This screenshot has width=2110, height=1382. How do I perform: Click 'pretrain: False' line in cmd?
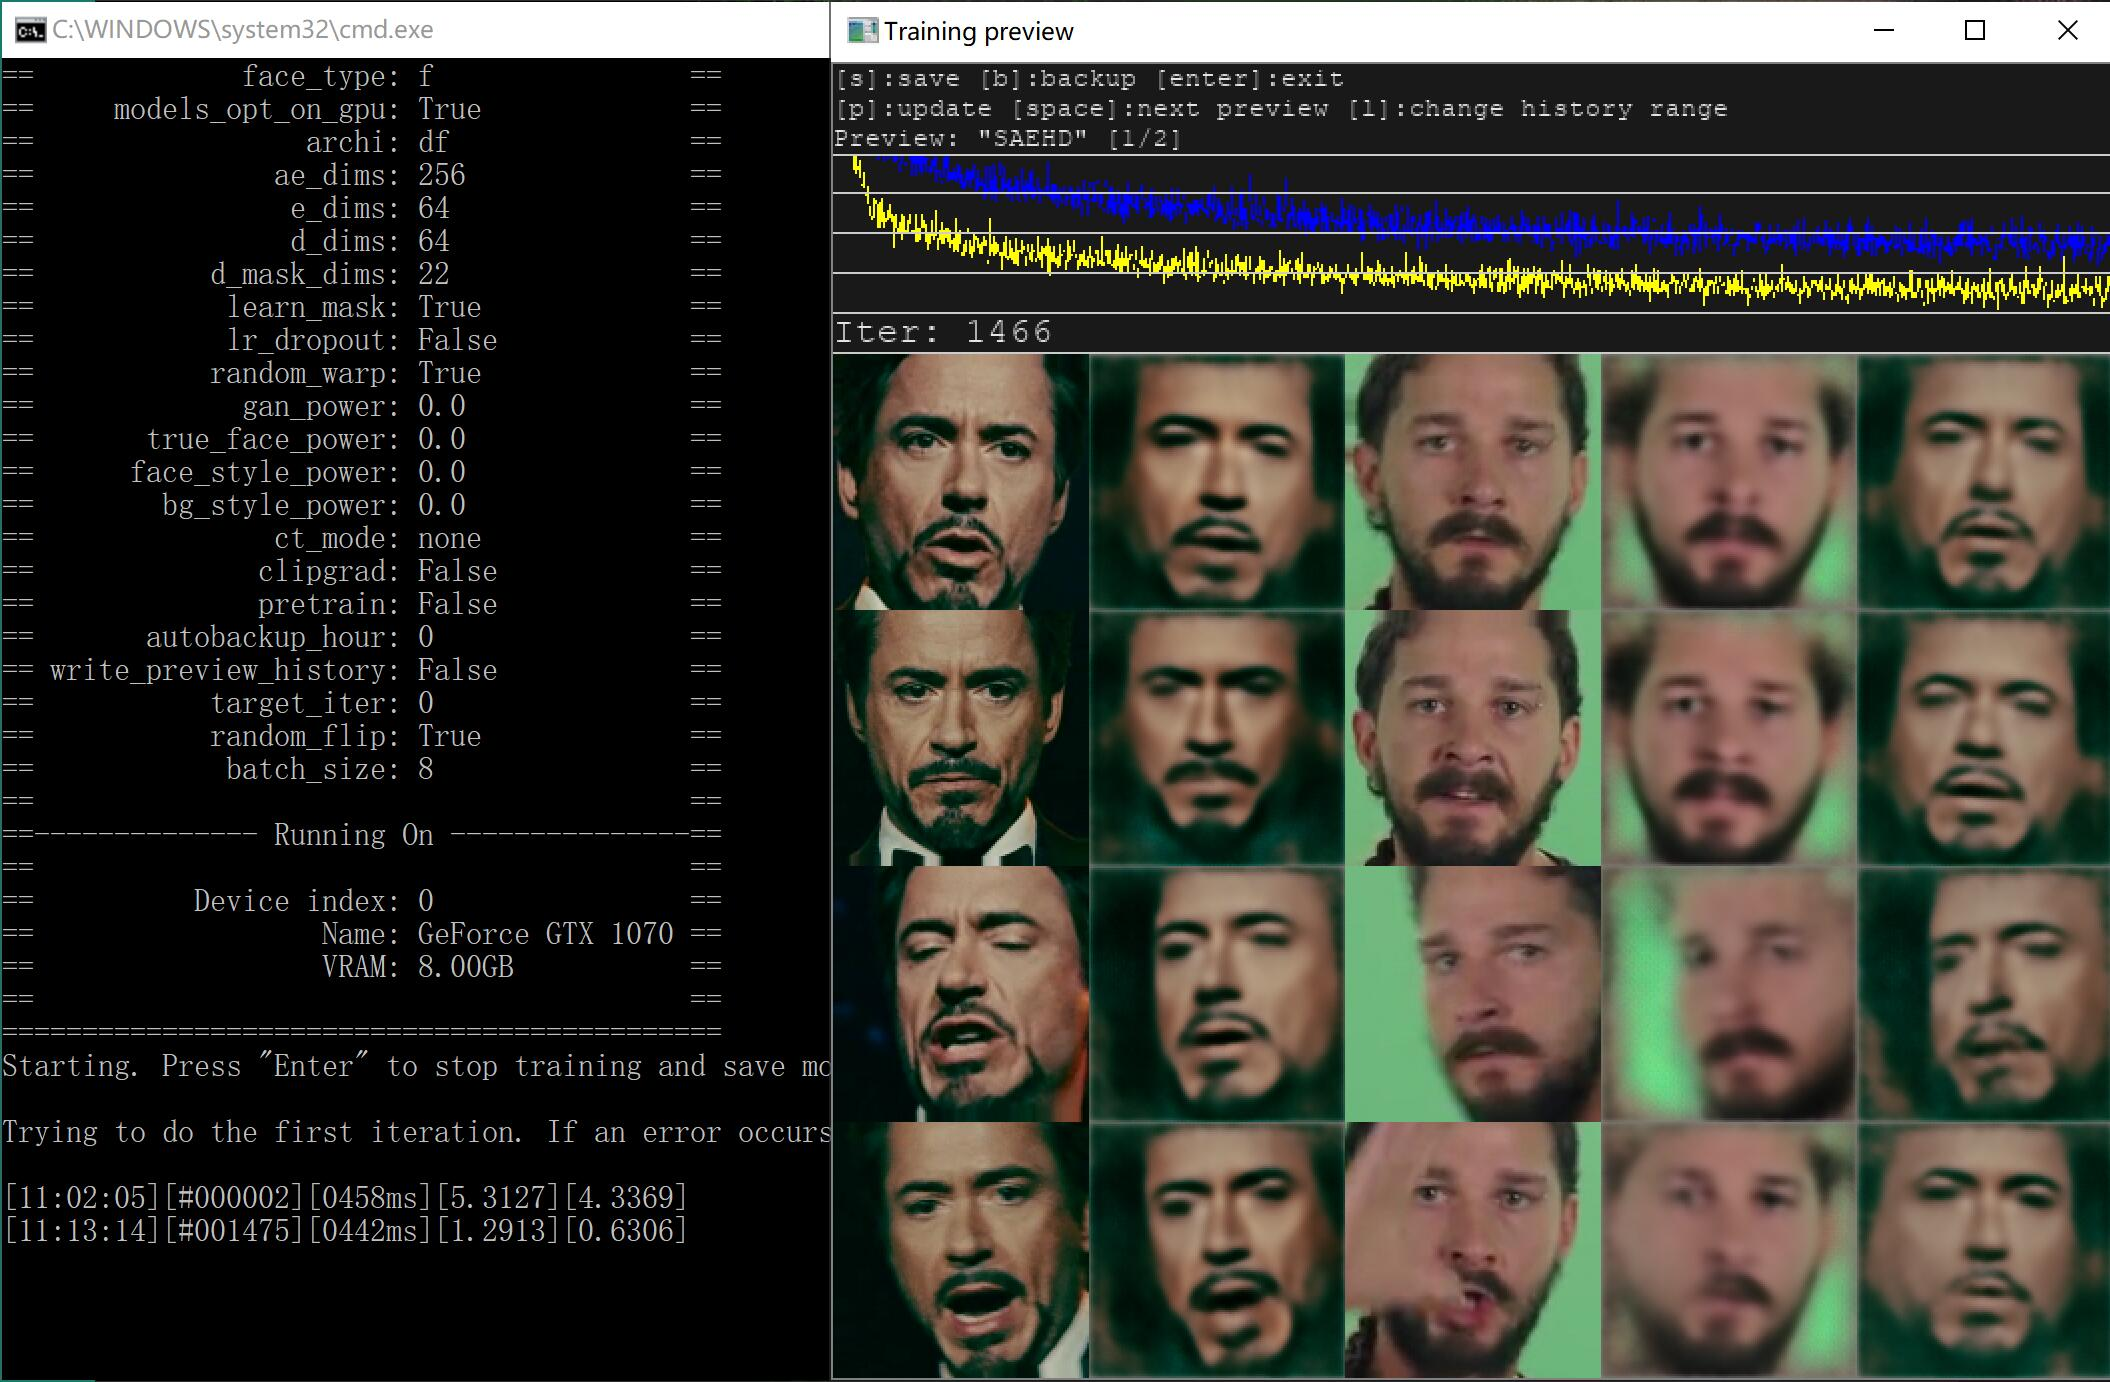tap(378, 604)
